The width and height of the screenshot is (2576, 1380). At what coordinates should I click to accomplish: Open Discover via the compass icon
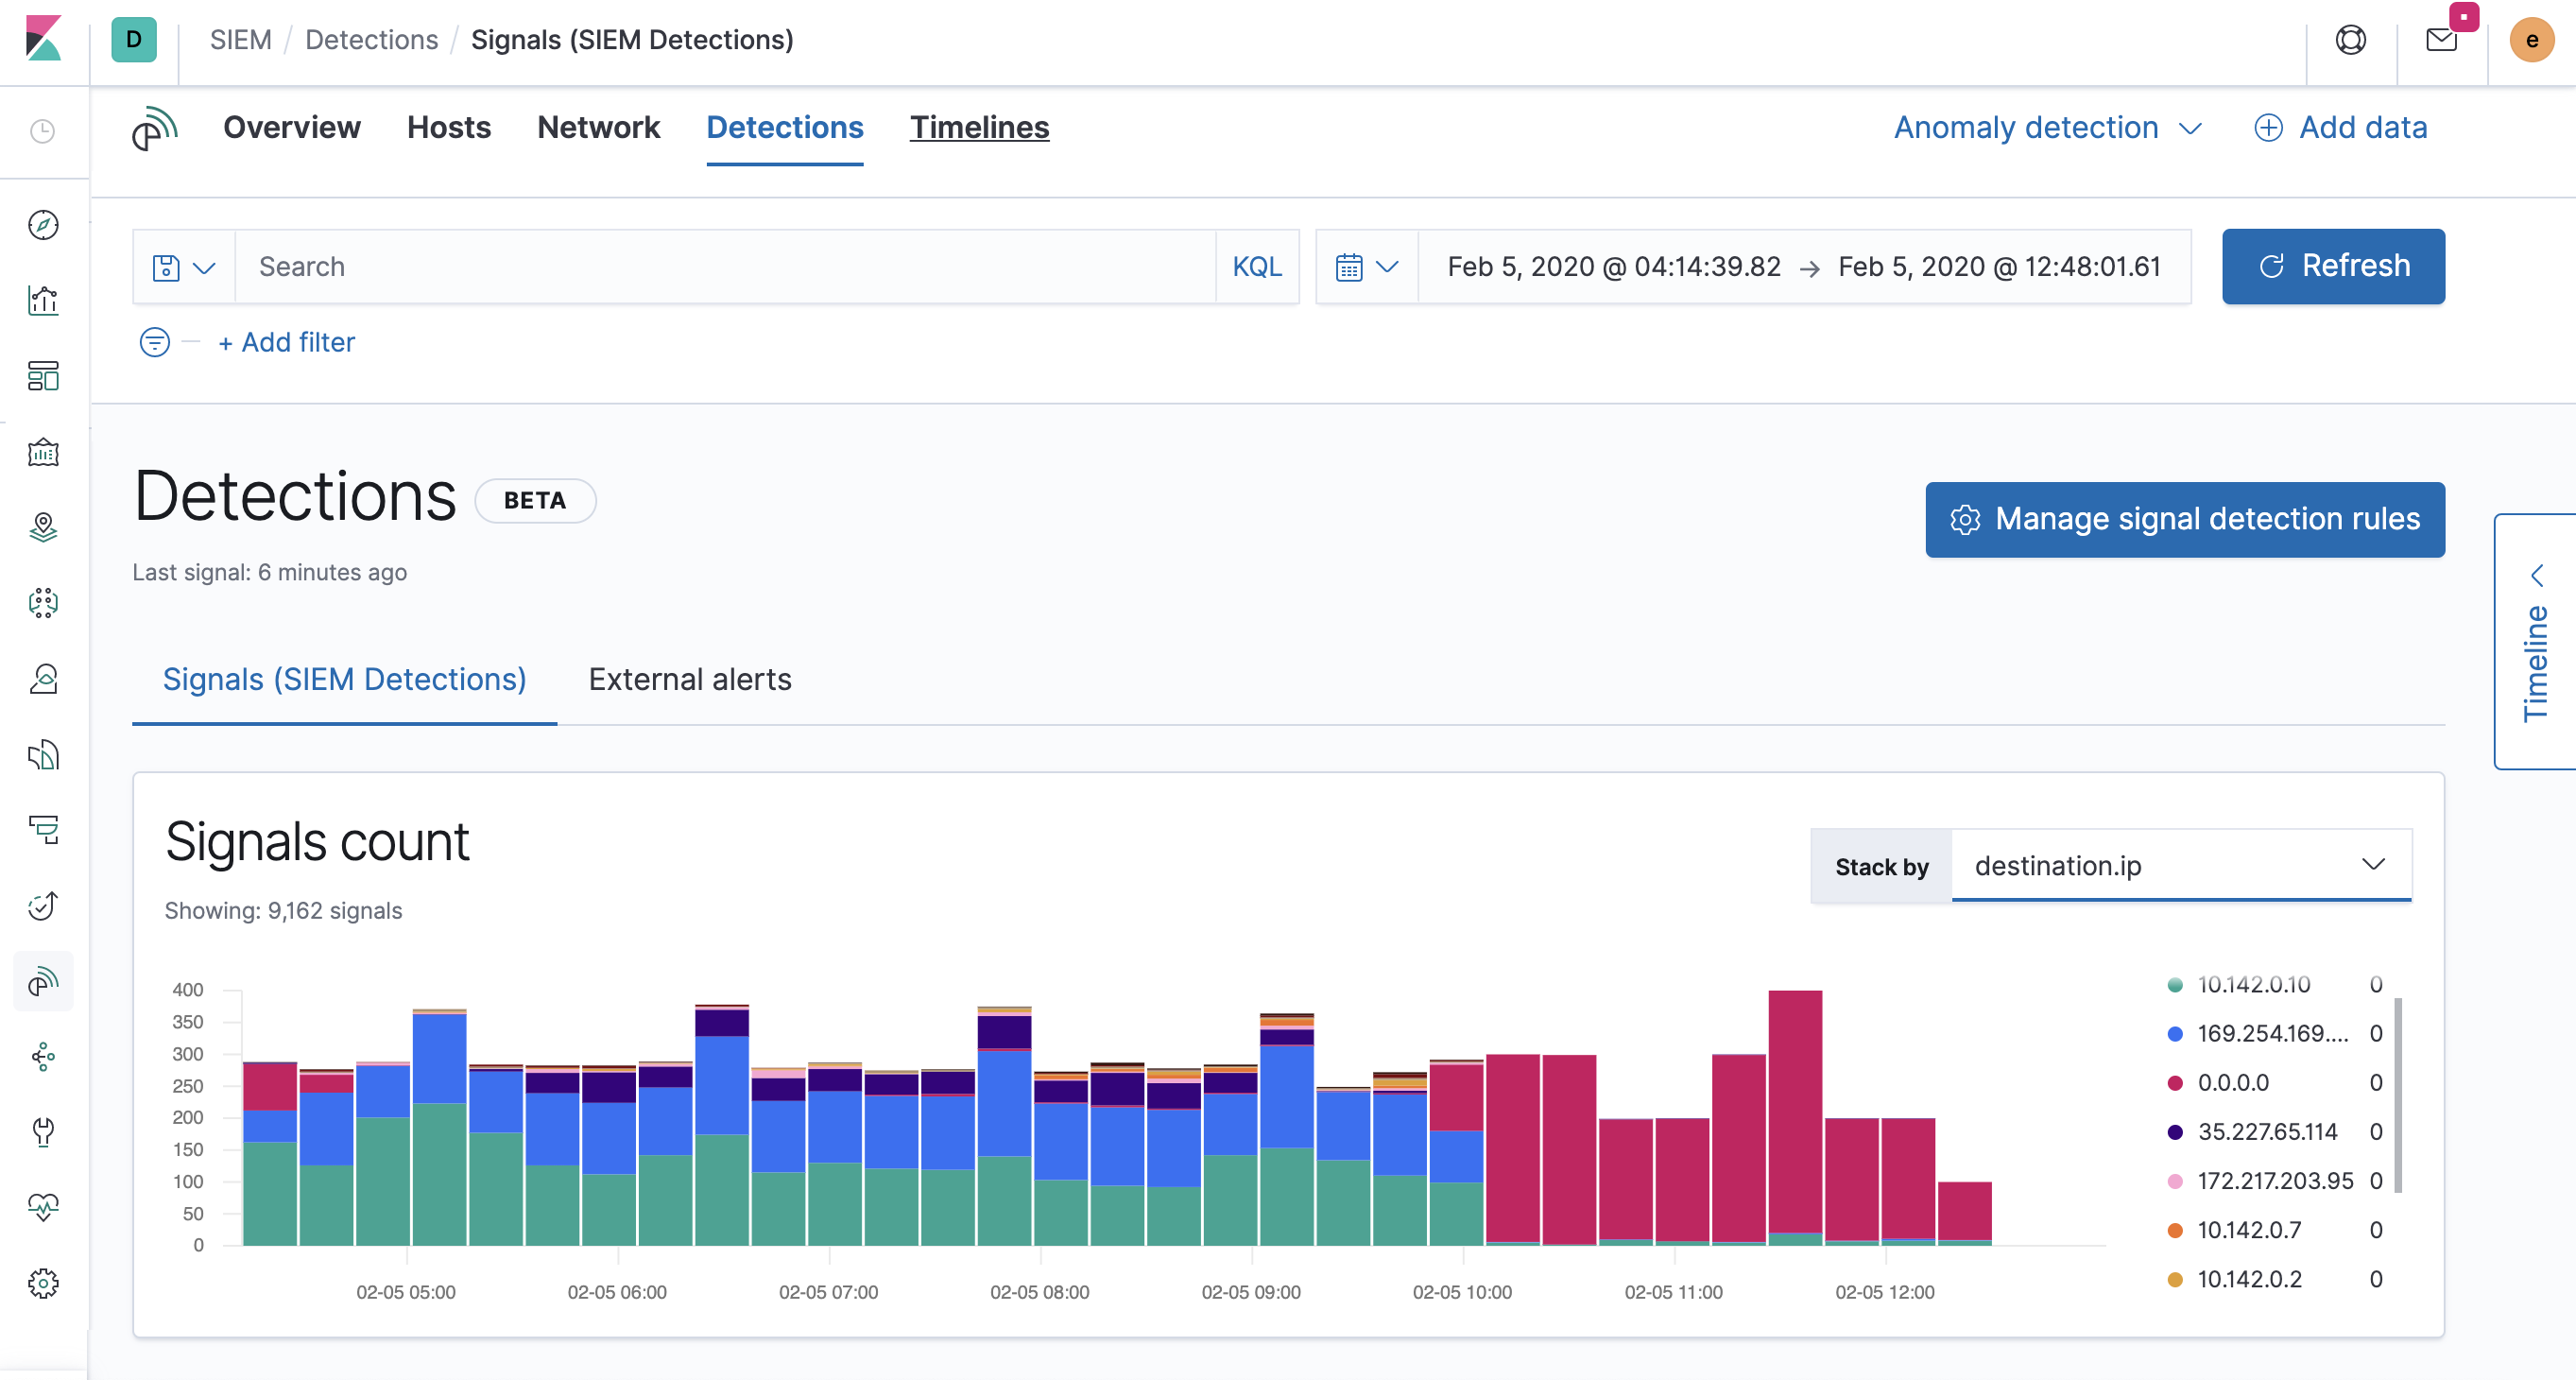[x=43, y=225]
